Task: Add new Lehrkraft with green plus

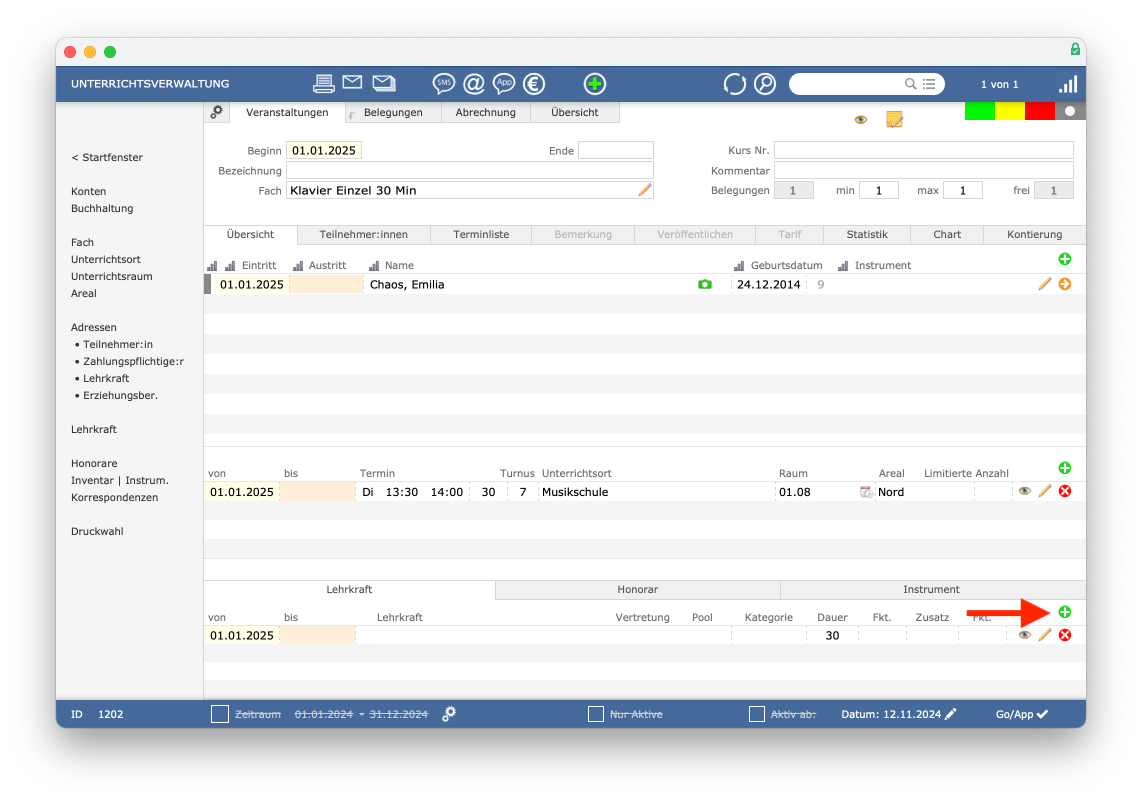Action: point(1065,612)
